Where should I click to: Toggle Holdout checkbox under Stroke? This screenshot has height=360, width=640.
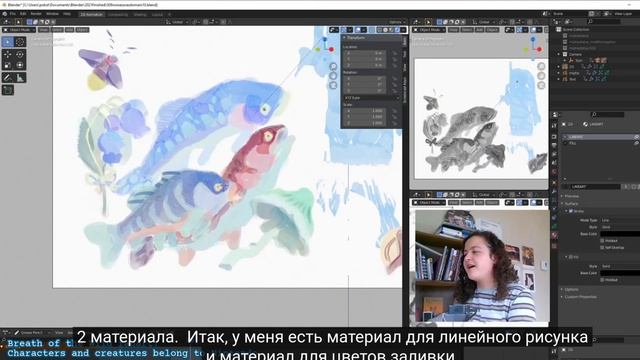click(x=602, y=241)
